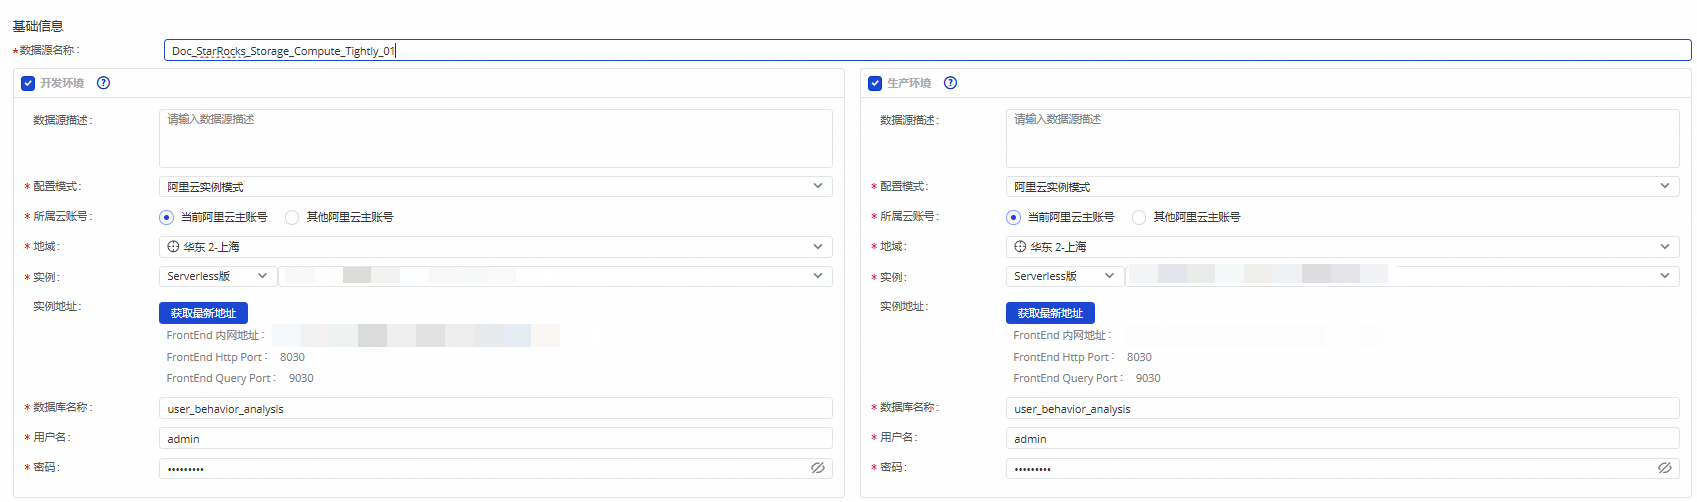Click the 数据源名称 input field
This screenshot has height=502, width=1697.
click(x=927, y=50)
